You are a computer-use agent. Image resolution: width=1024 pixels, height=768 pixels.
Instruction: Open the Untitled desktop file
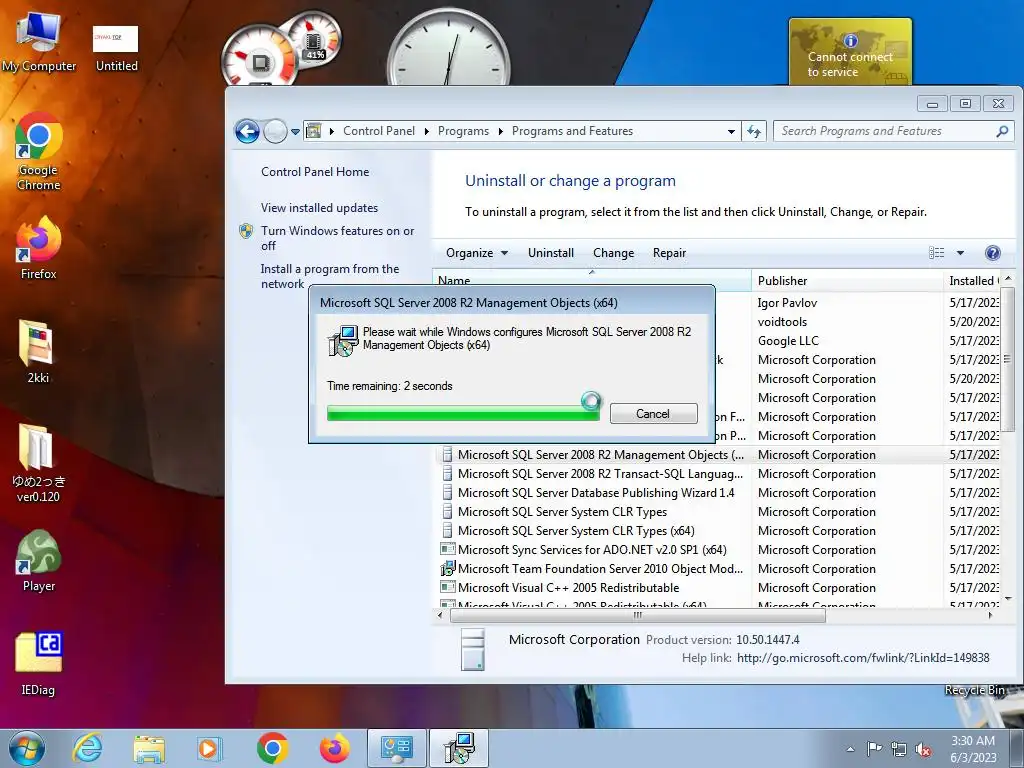(x=116, y=47)
